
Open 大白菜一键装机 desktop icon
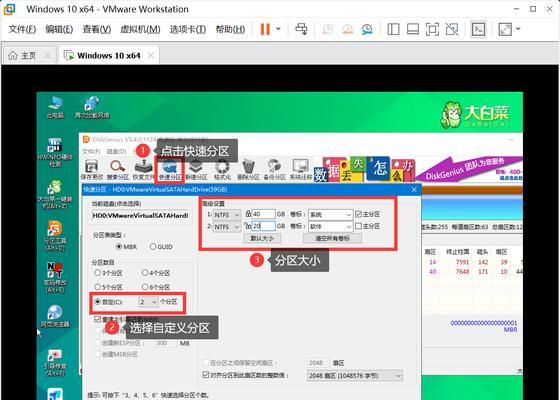click(x=55, y=195)
